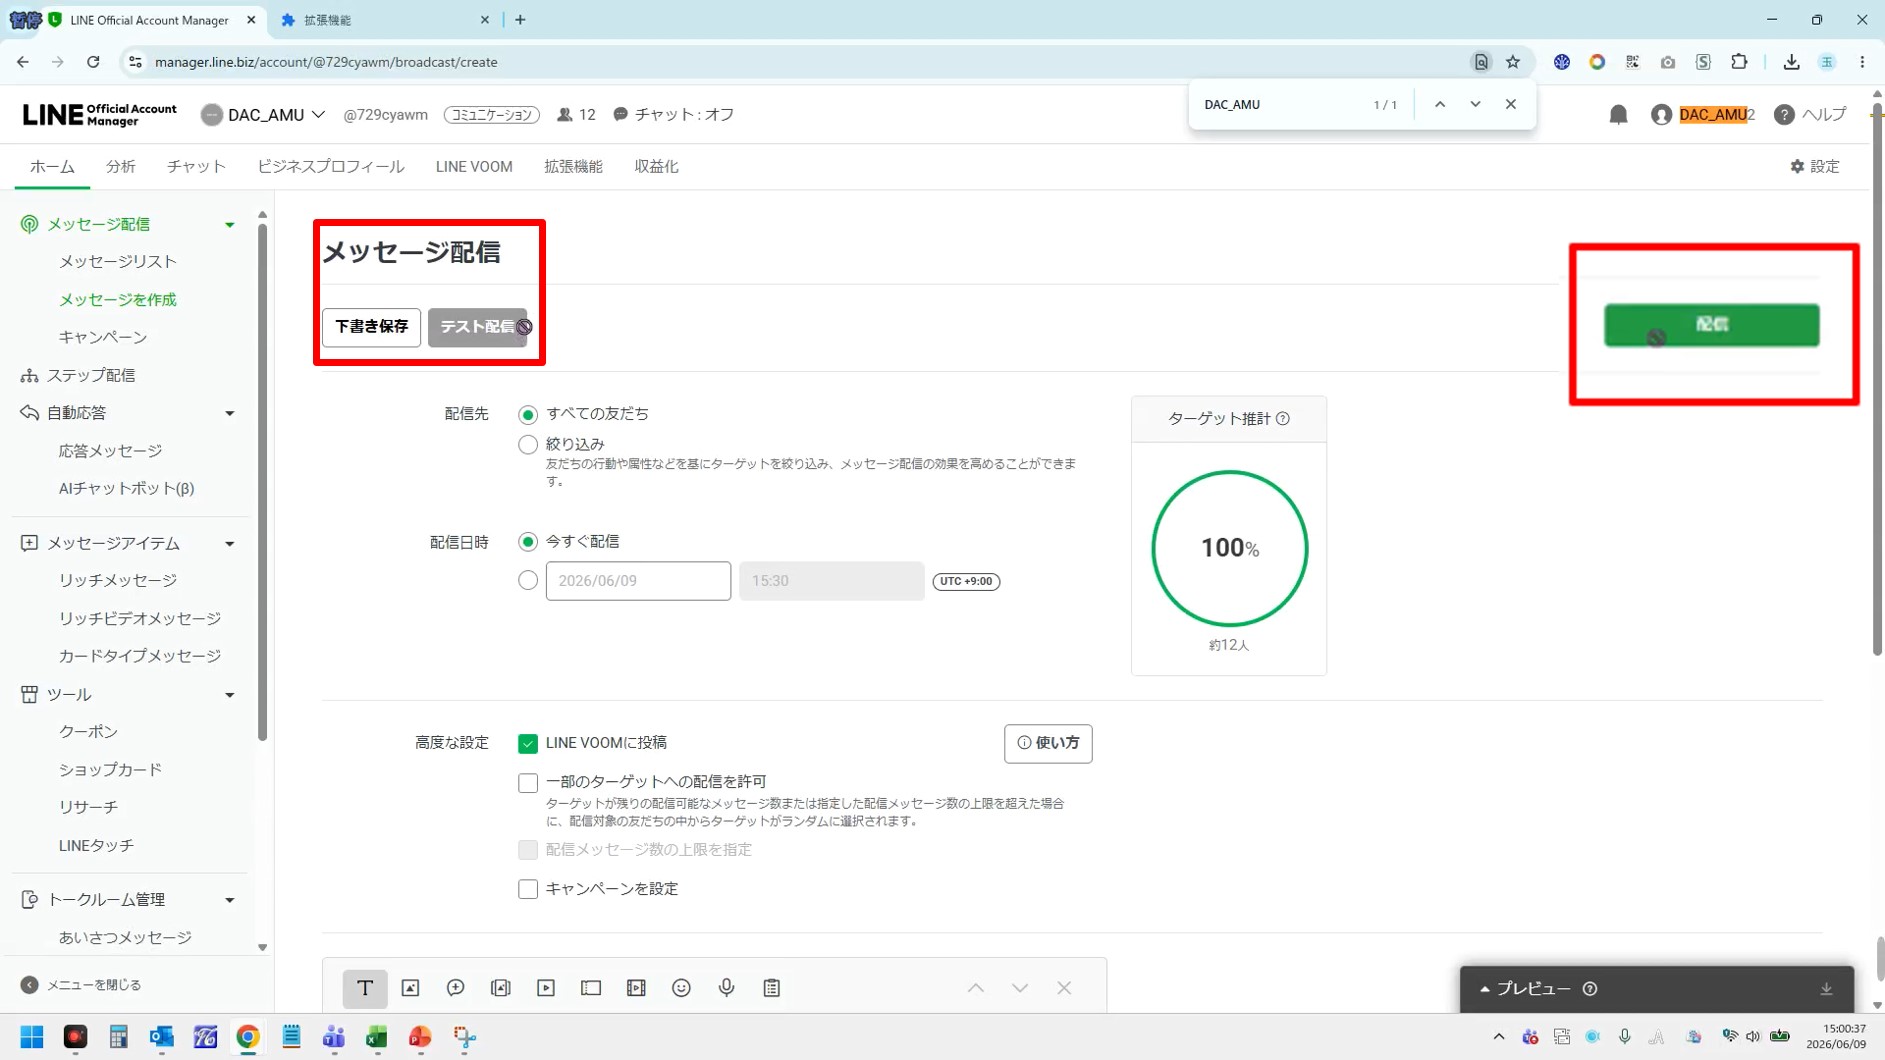Check キャンペーンを設定 checkbox
This screenshot has height=1060, width=1885.
528,889
